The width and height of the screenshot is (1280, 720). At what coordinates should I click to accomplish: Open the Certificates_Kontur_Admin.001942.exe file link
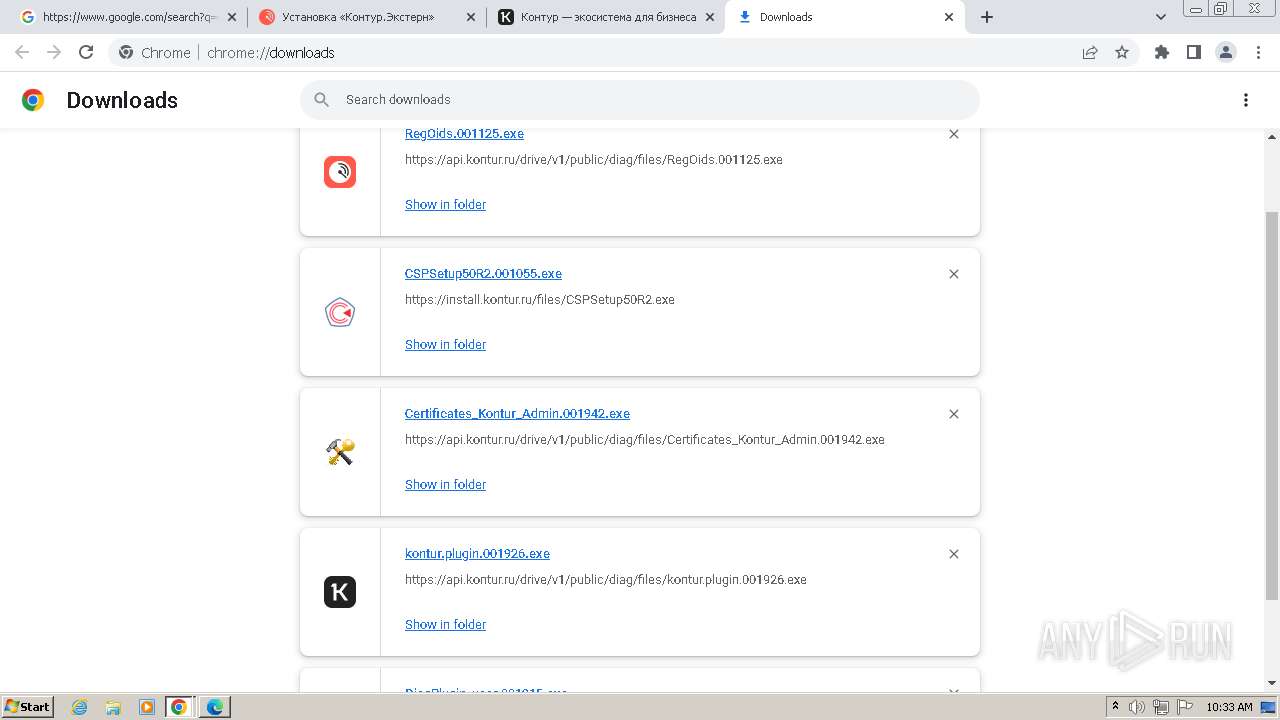pyautogui.click(x=517, y=413)
